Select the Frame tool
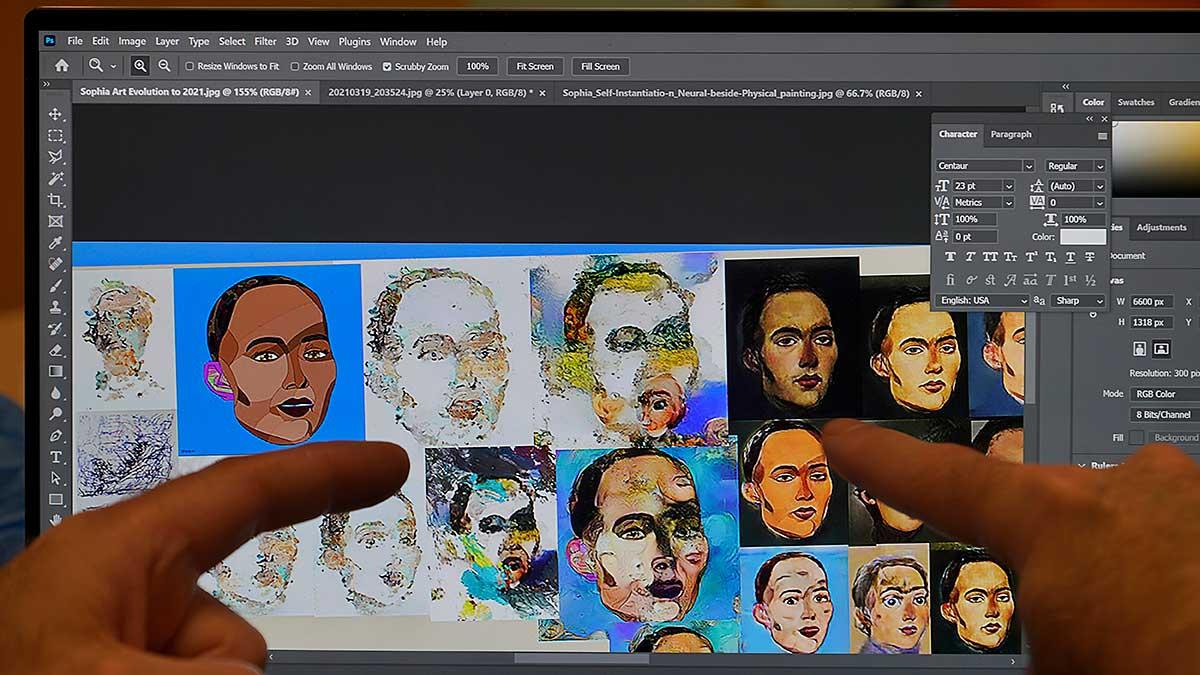The image size is (1200, 675). click(56, 221)
